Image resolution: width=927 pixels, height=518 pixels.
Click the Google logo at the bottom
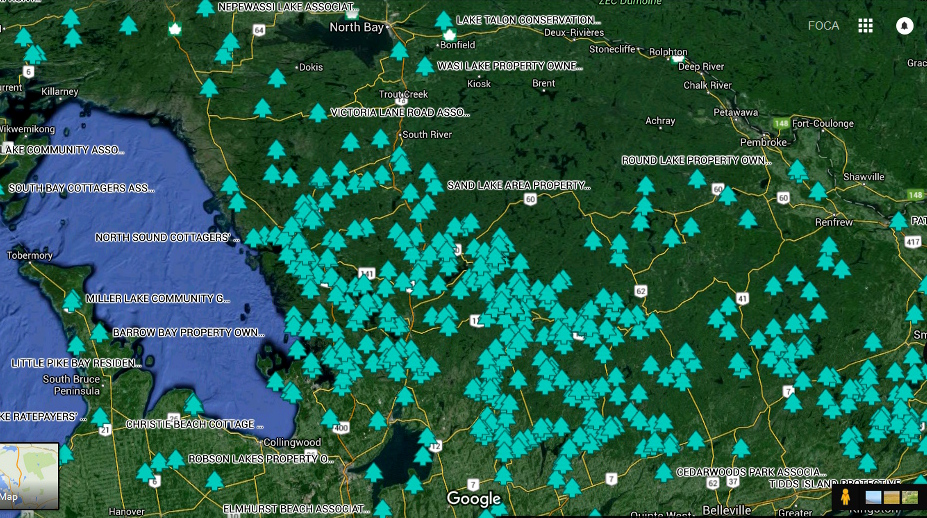pos(473,498)
